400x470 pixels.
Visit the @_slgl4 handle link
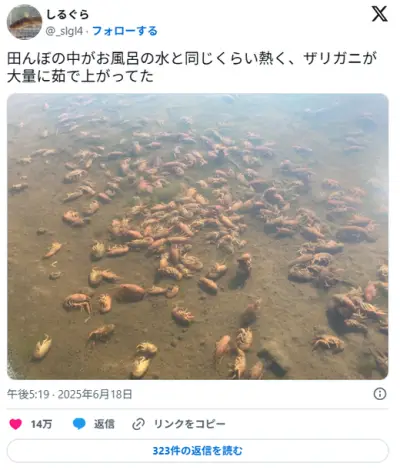click(x=64, y=31)
